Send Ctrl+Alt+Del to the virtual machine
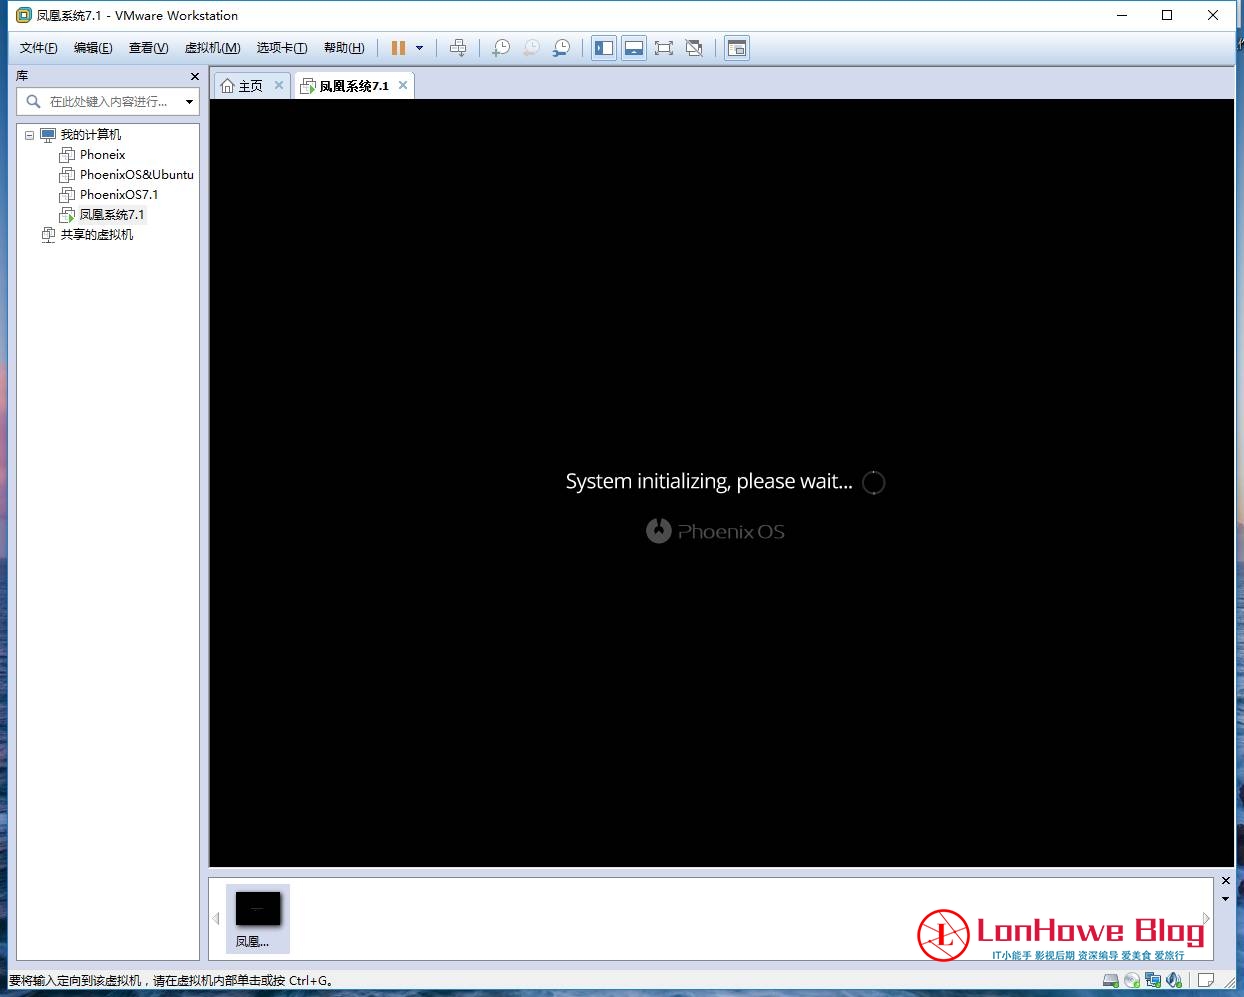This screenshot has height=997, width=1244. [x=458, y=48]
